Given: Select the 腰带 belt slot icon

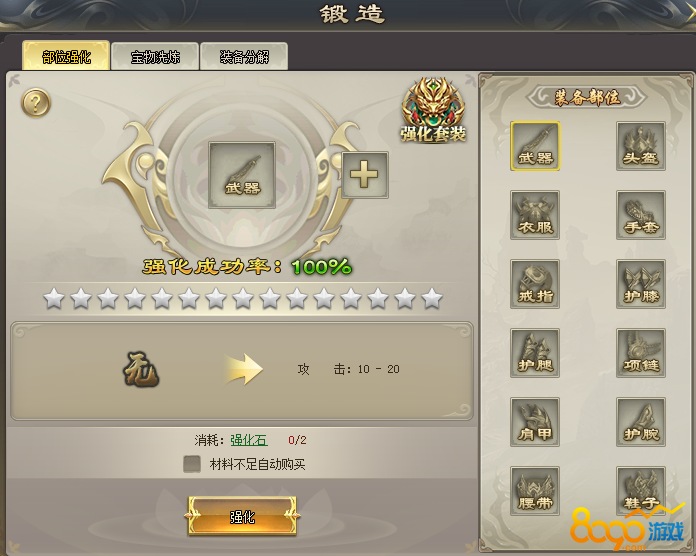Looking at the screenshot, I should click(x=535, y=491).
